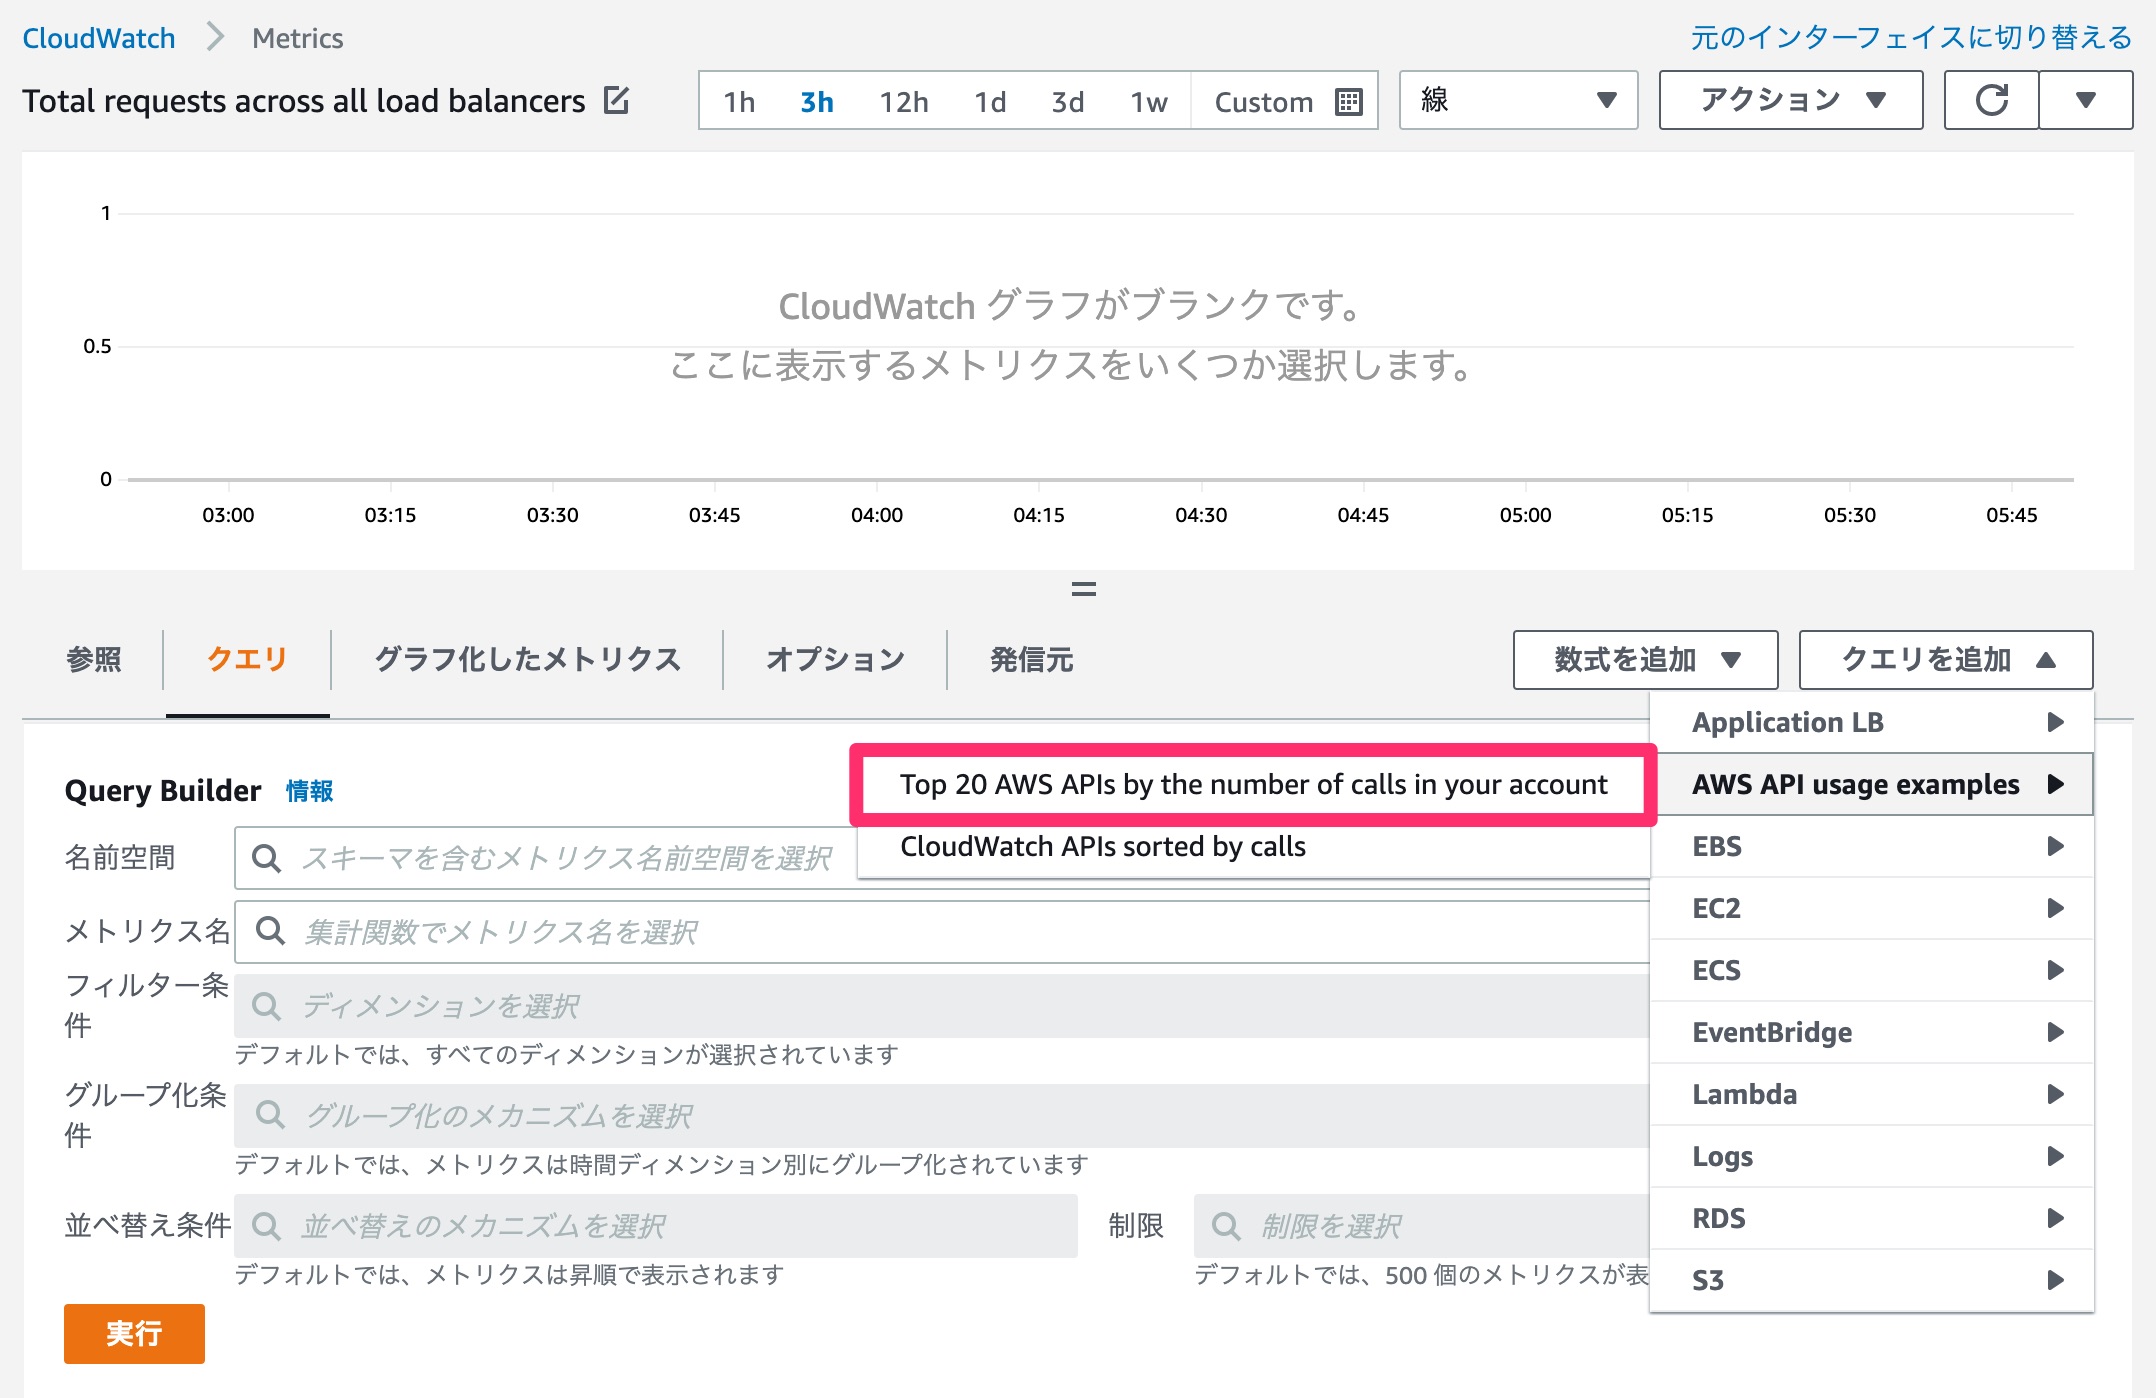Select the 1d time range
Image resolution: width=2156 pixels, height=1398 pixels.
point(990,102)
